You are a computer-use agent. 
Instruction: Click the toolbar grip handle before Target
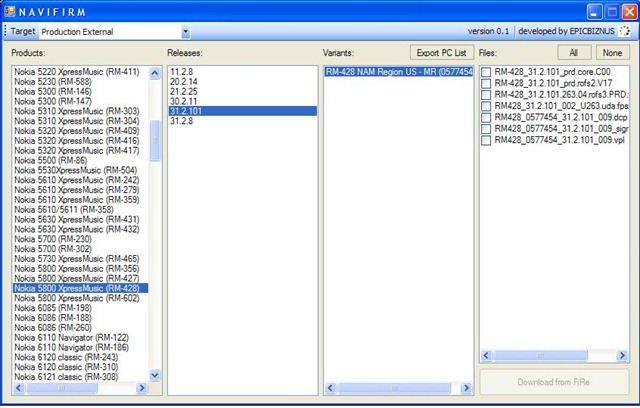[5, 31]
